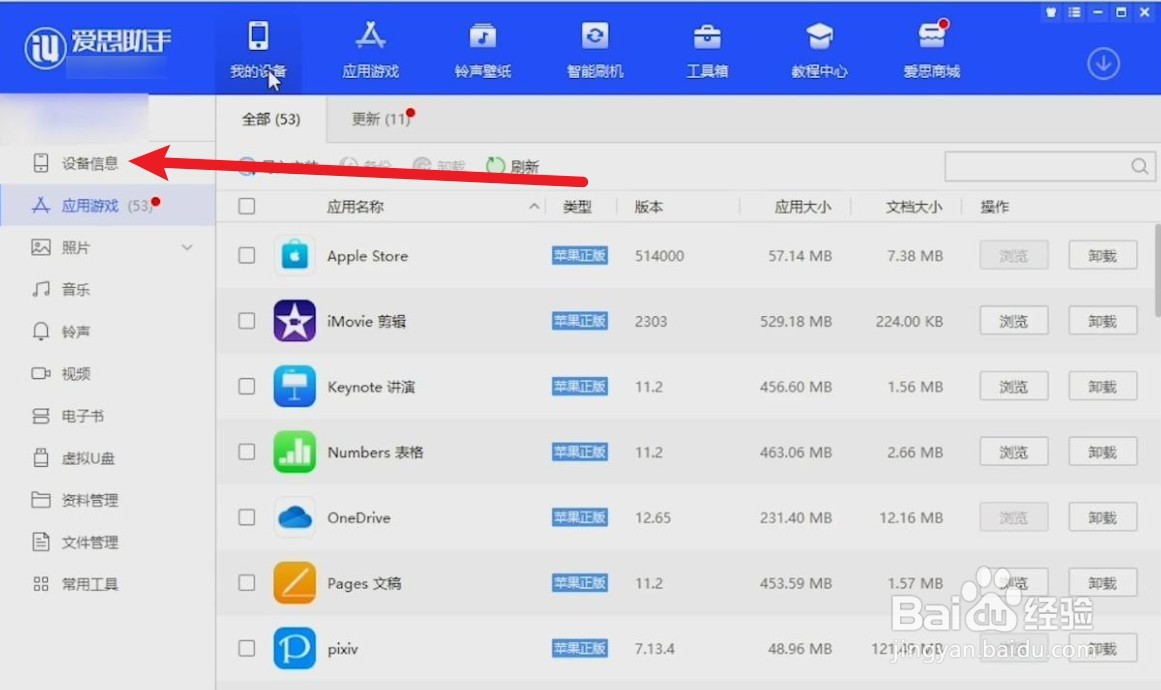This screenshot has width=1161, height=690.
Task: Open 铃声壁纸 in the top bar
Action: click(483, 49)
